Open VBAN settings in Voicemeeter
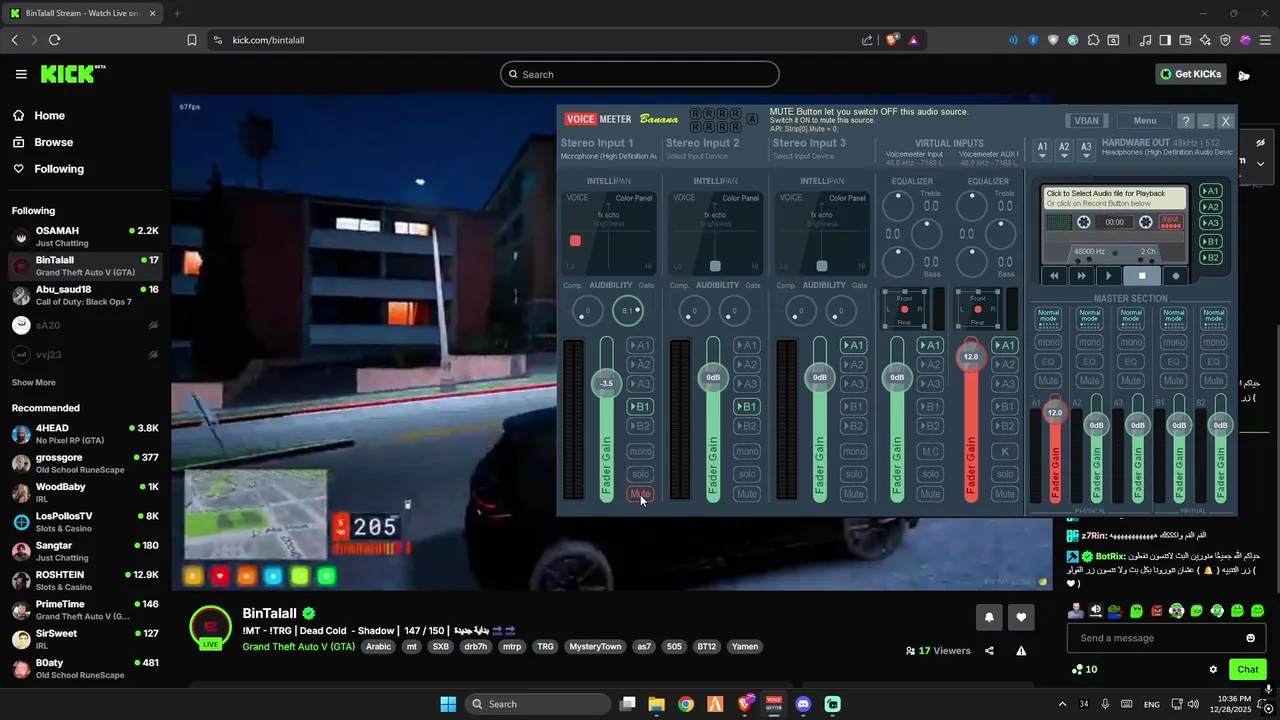 pos(1086,121)
